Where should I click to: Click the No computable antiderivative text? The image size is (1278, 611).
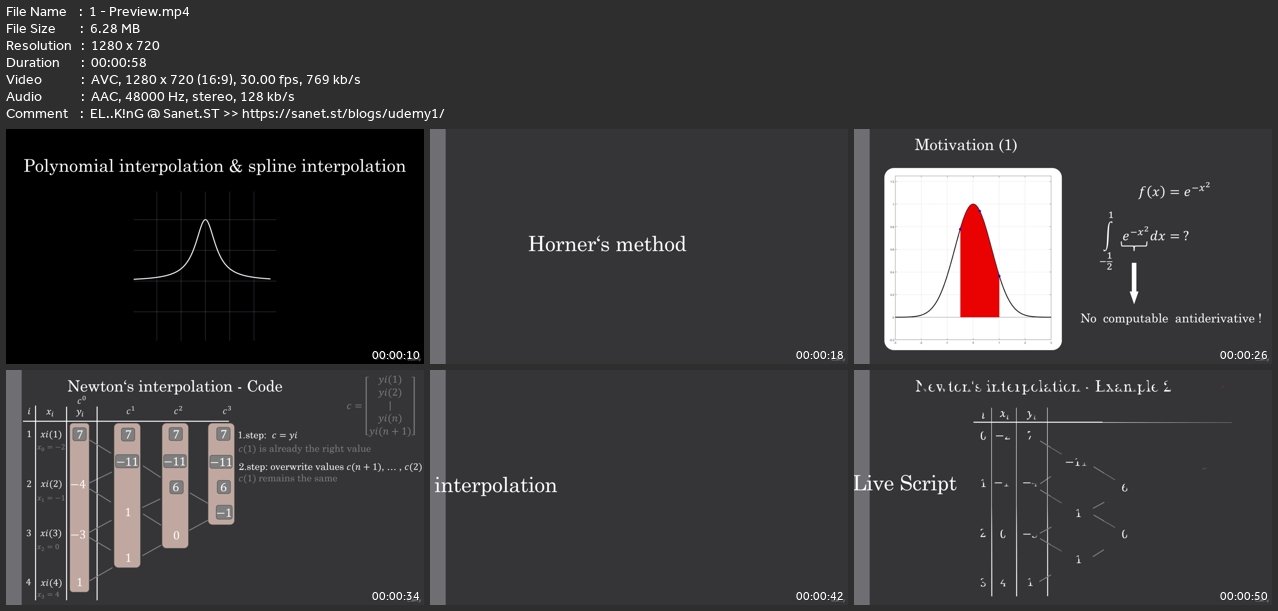coord(1170,319)
